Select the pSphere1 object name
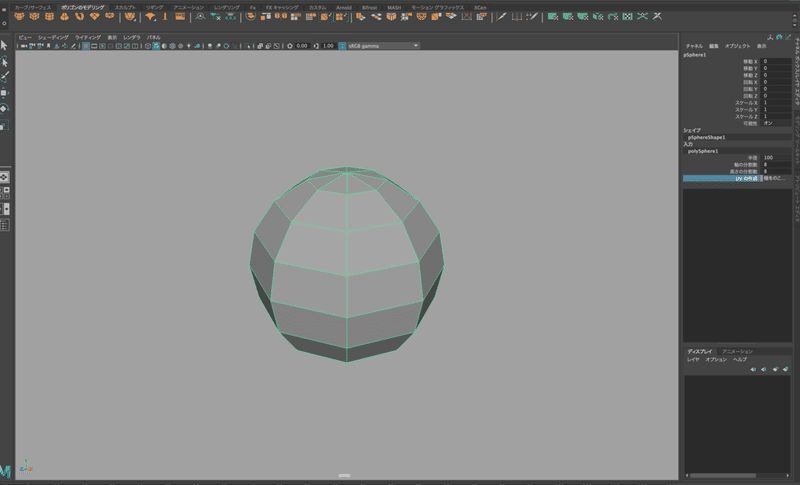The width and height of the screenshot is (800, 485). pyautogui.click(x=695, y=55)
